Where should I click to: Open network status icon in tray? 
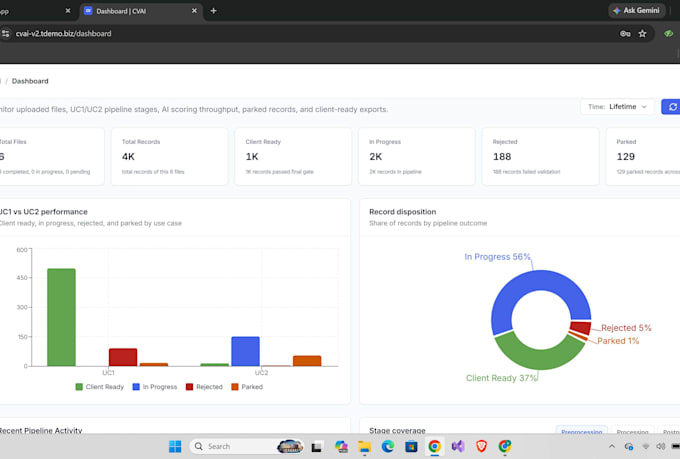point(646,446)
